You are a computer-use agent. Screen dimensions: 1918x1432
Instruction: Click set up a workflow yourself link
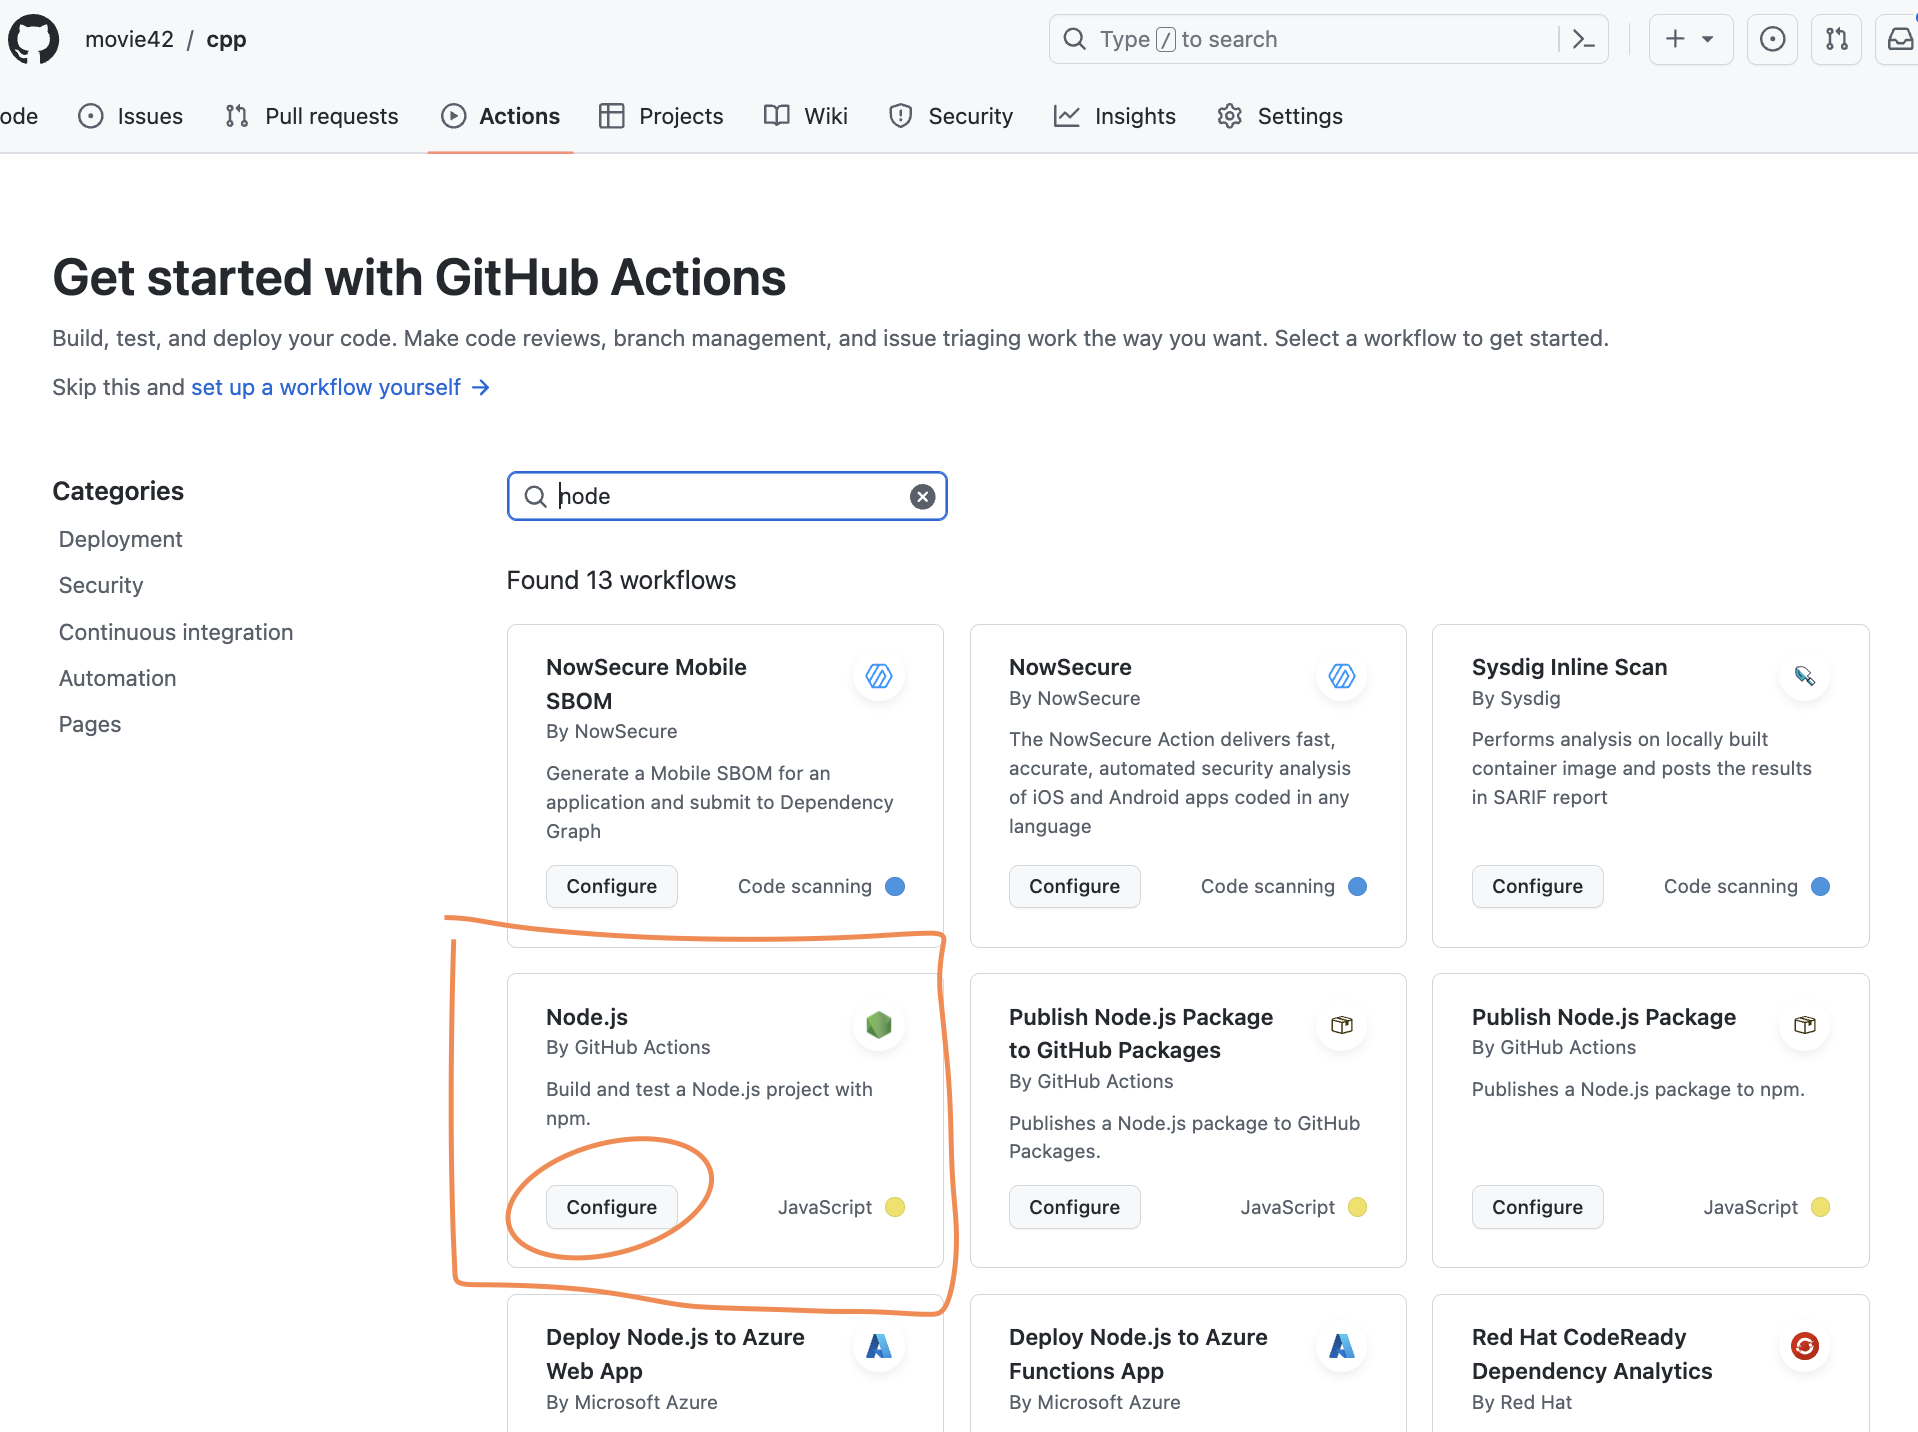point(340,387)
